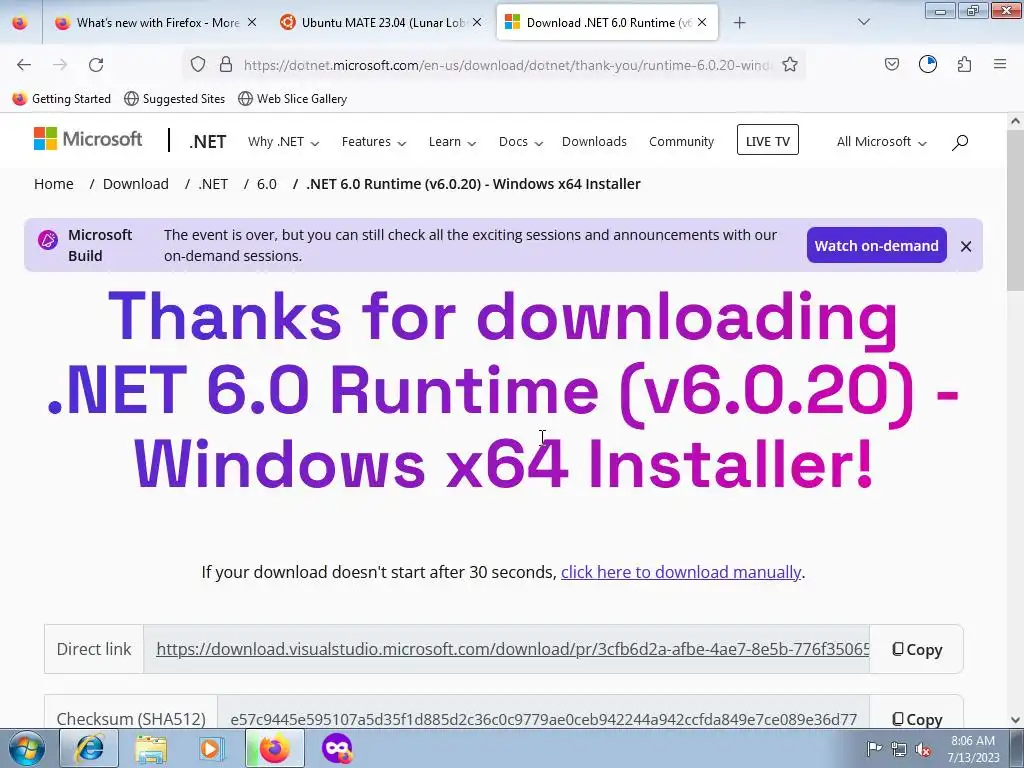Go to Home breadcrumb
The image size is (1024, 768).
click(54, 184)
